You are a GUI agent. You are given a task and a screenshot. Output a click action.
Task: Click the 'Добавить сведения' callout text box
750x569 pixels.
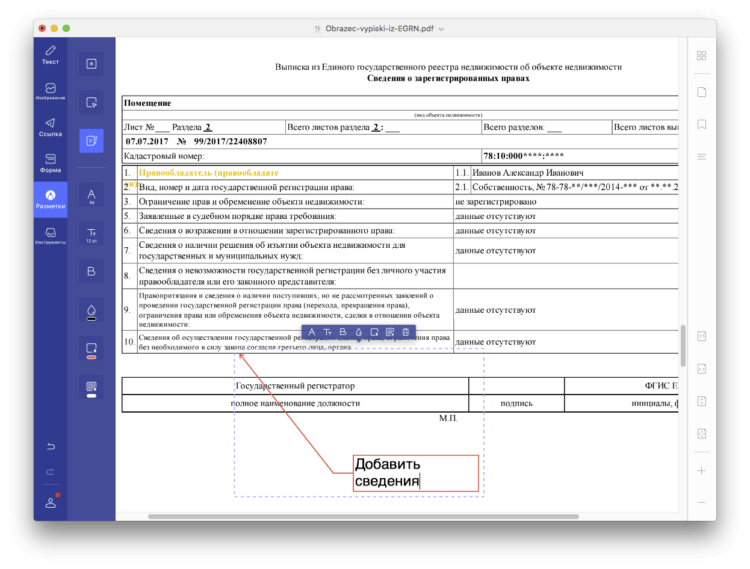(414, 473)
